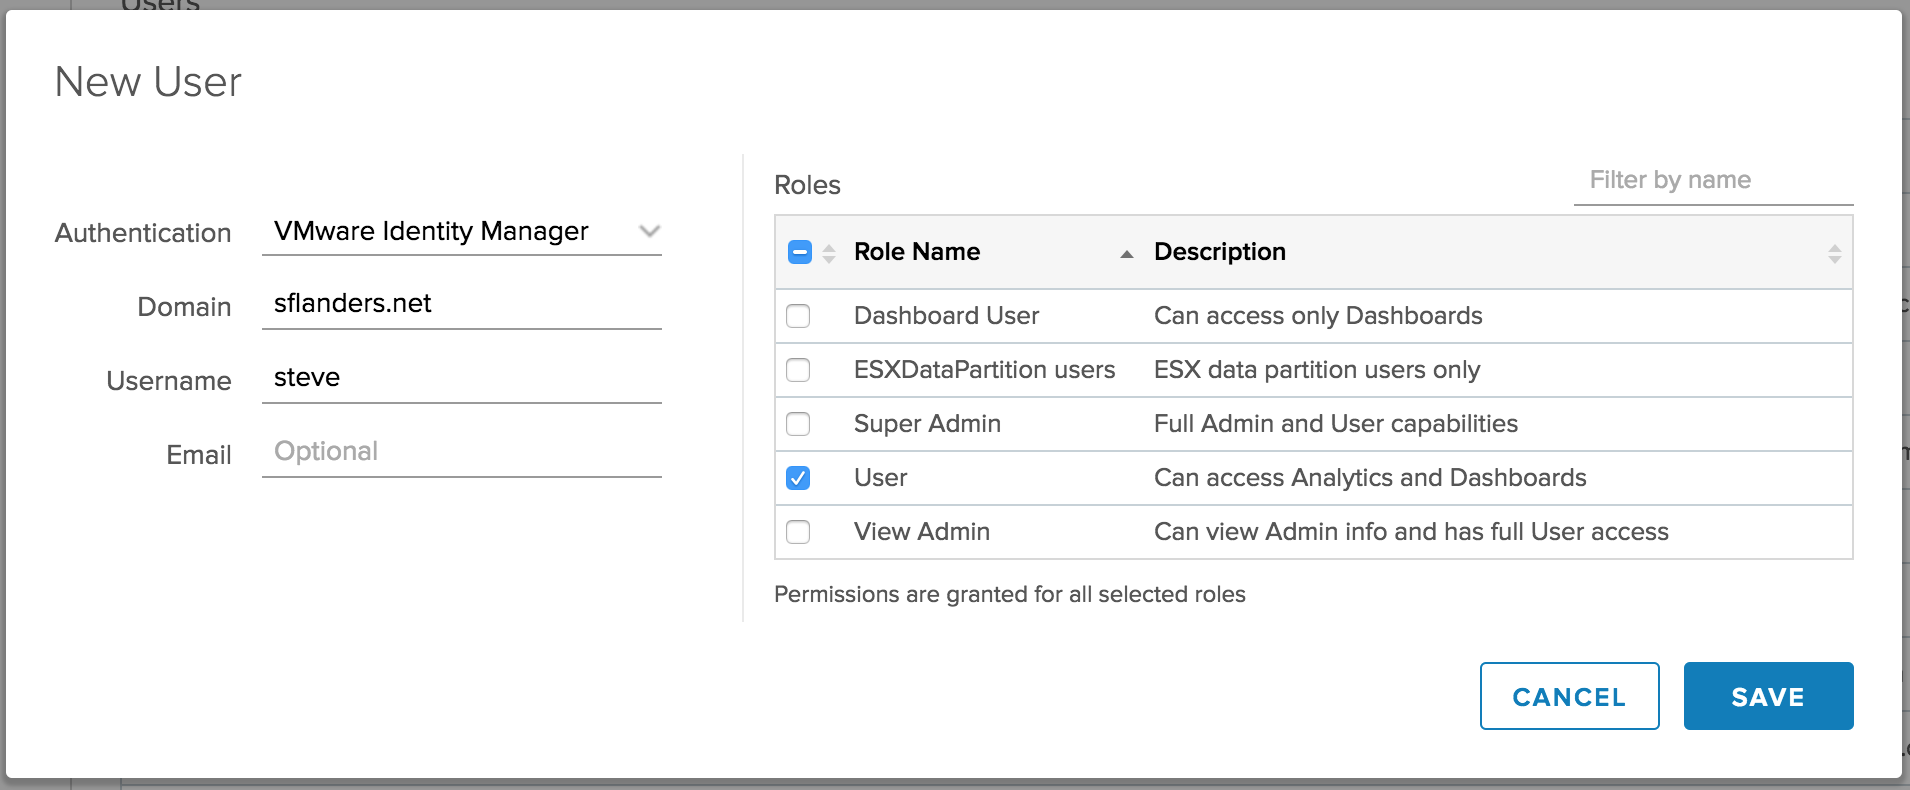Image resolution: width=1910 pixels, height=790 pixels.
Task: Click into the Domain field
Action: click(461, 304)
